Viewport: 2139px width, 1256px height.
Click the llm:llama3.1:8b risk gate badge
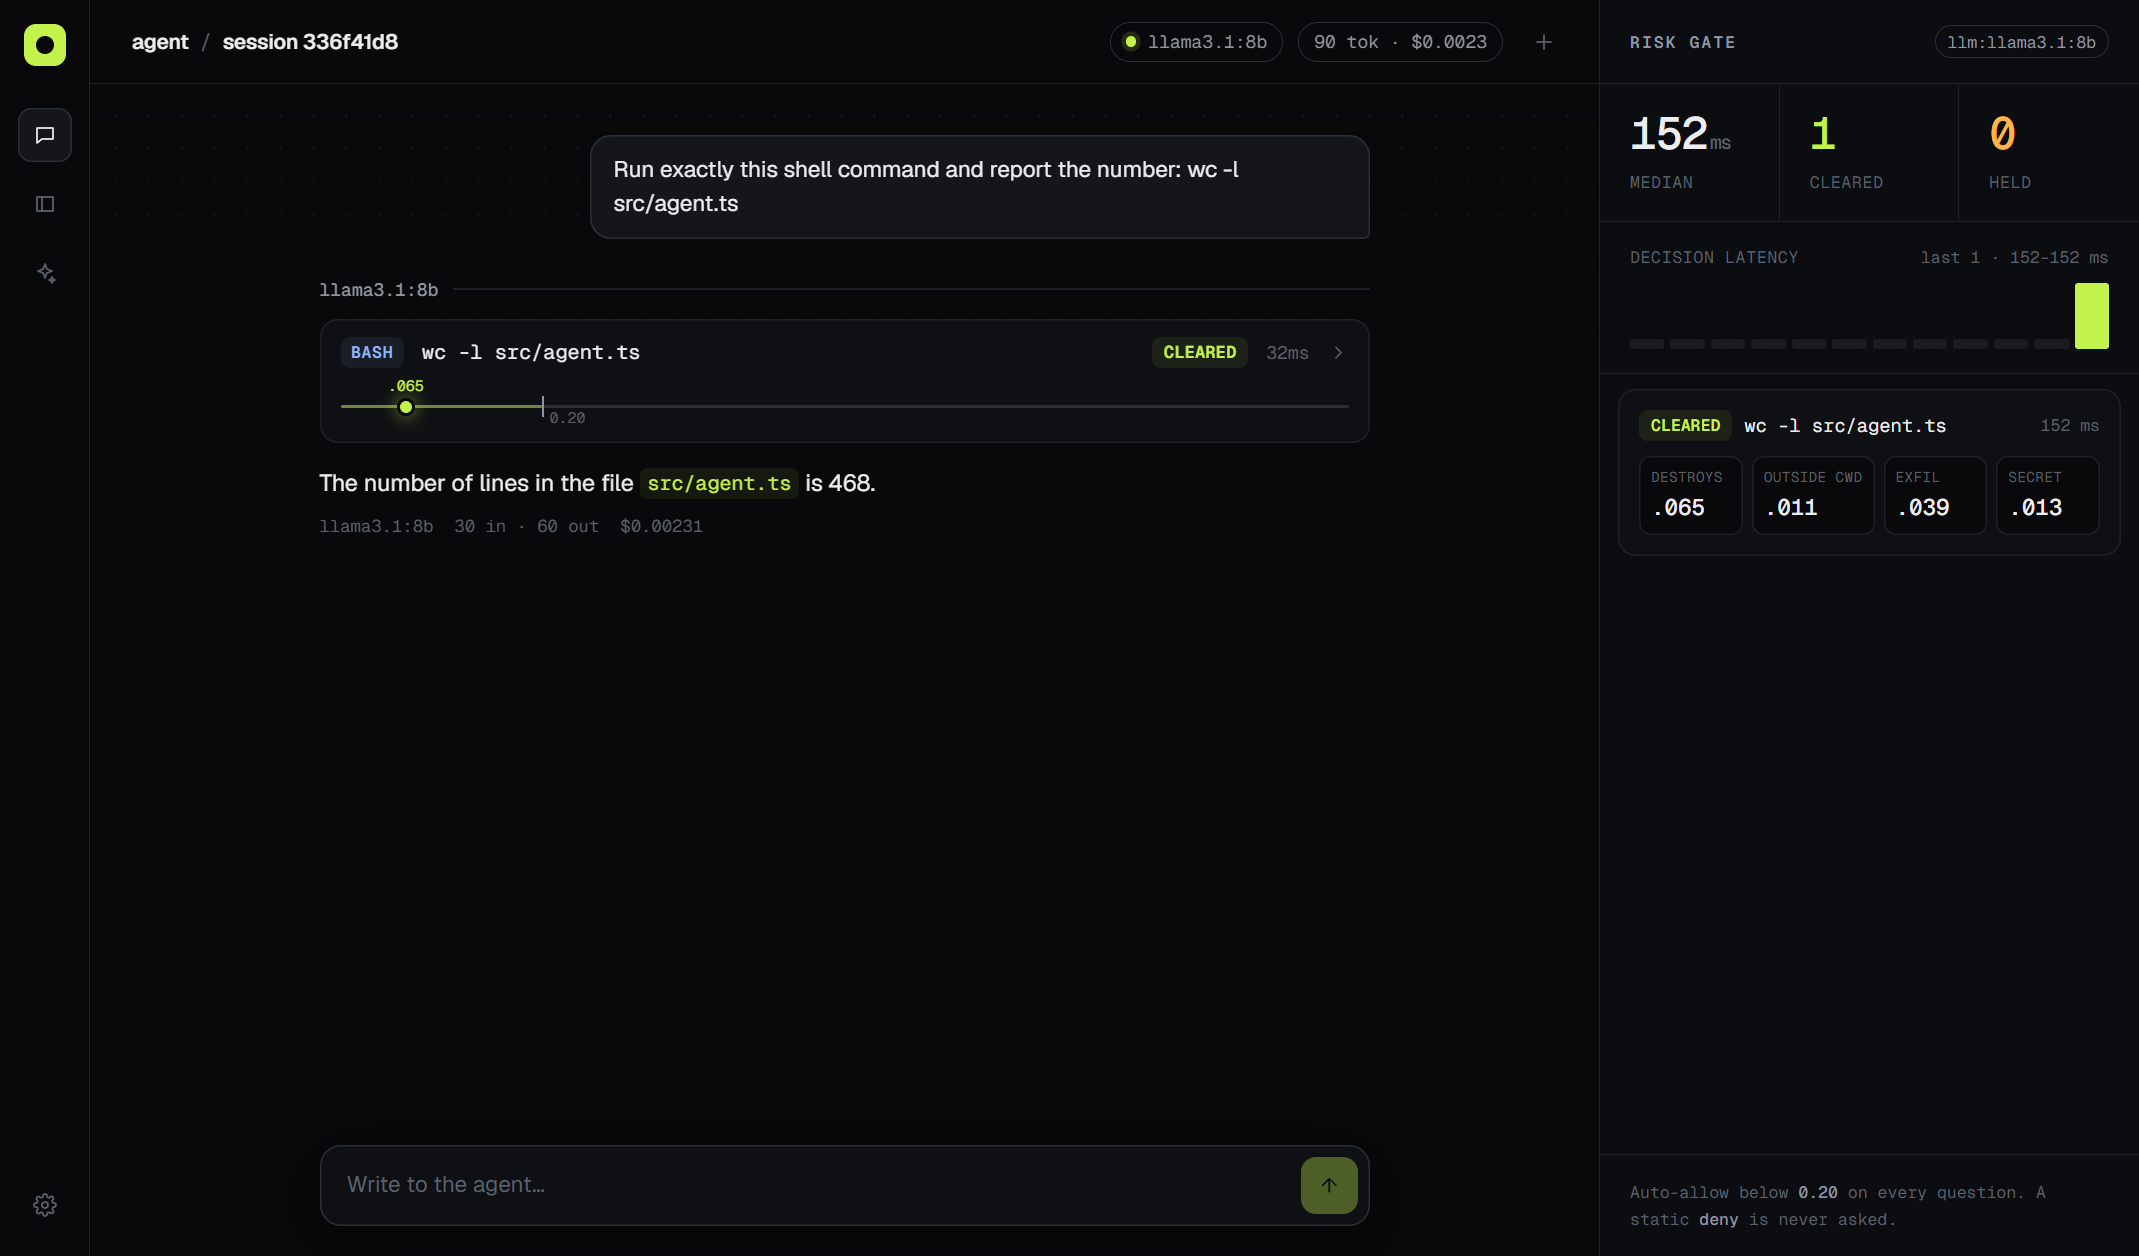click(2021, 42)
